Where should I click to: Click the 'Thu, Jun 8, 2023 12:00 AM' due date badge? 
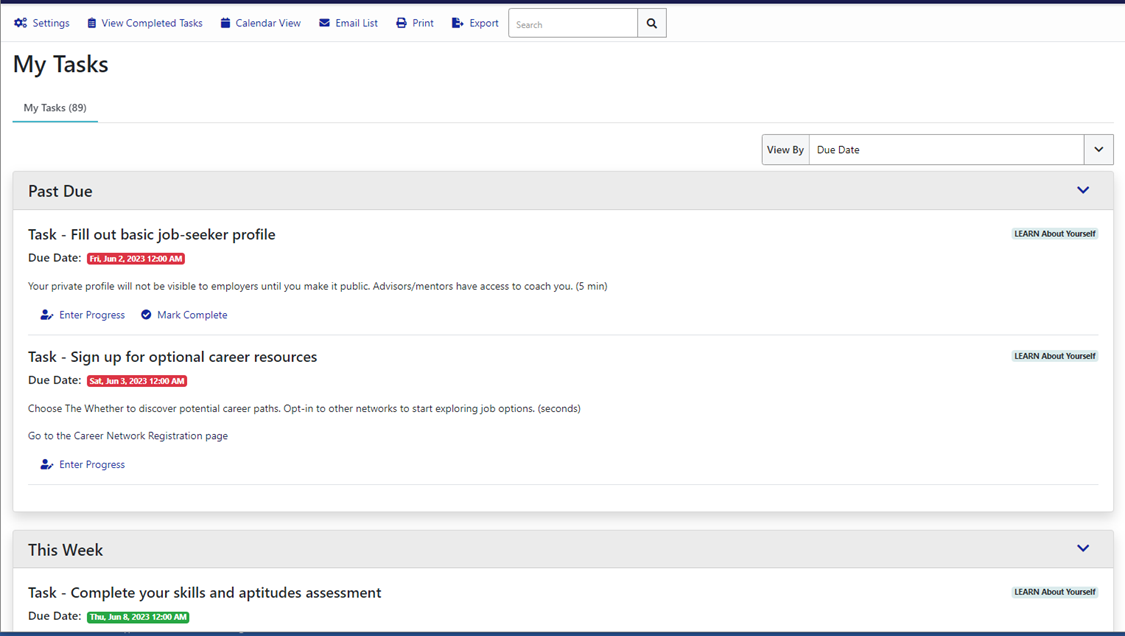138,617
